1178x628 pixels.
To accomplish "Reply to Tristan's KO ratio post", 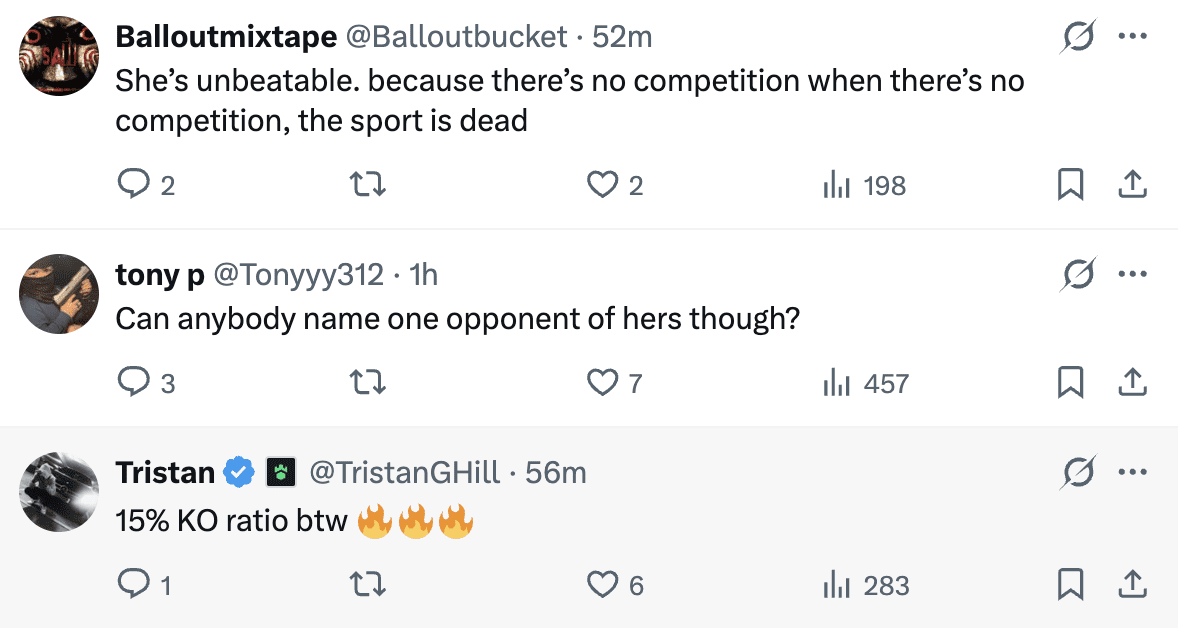I will pyautogui.click(x=133, y=585).
